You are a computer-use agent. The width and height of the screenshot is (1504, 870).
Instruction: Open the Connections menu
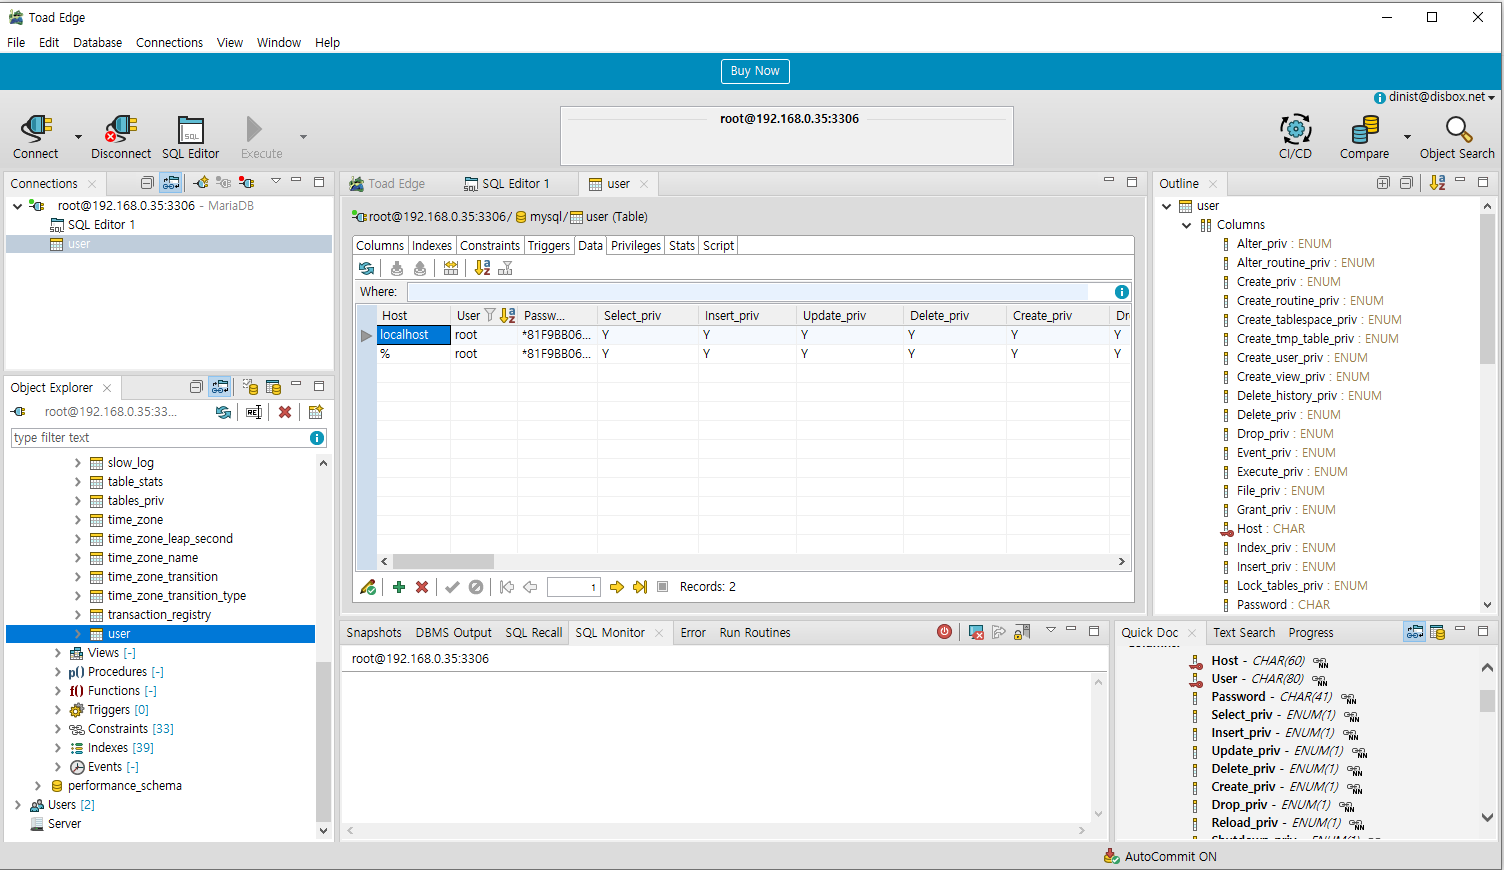click(169, 43)
